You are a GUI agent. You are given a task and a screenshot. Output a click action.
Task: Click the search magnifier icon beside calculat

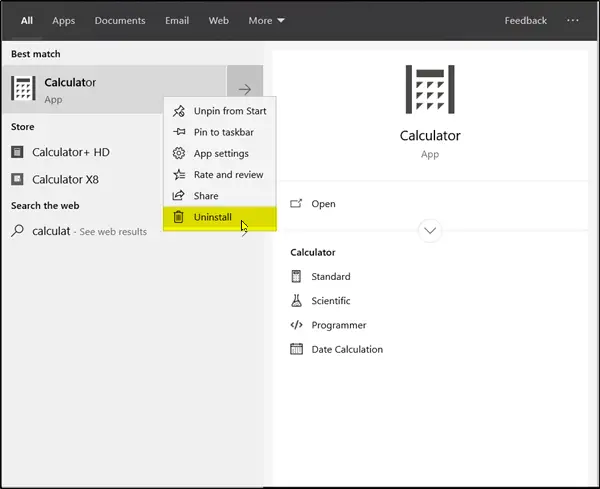[x=18, y=231]
